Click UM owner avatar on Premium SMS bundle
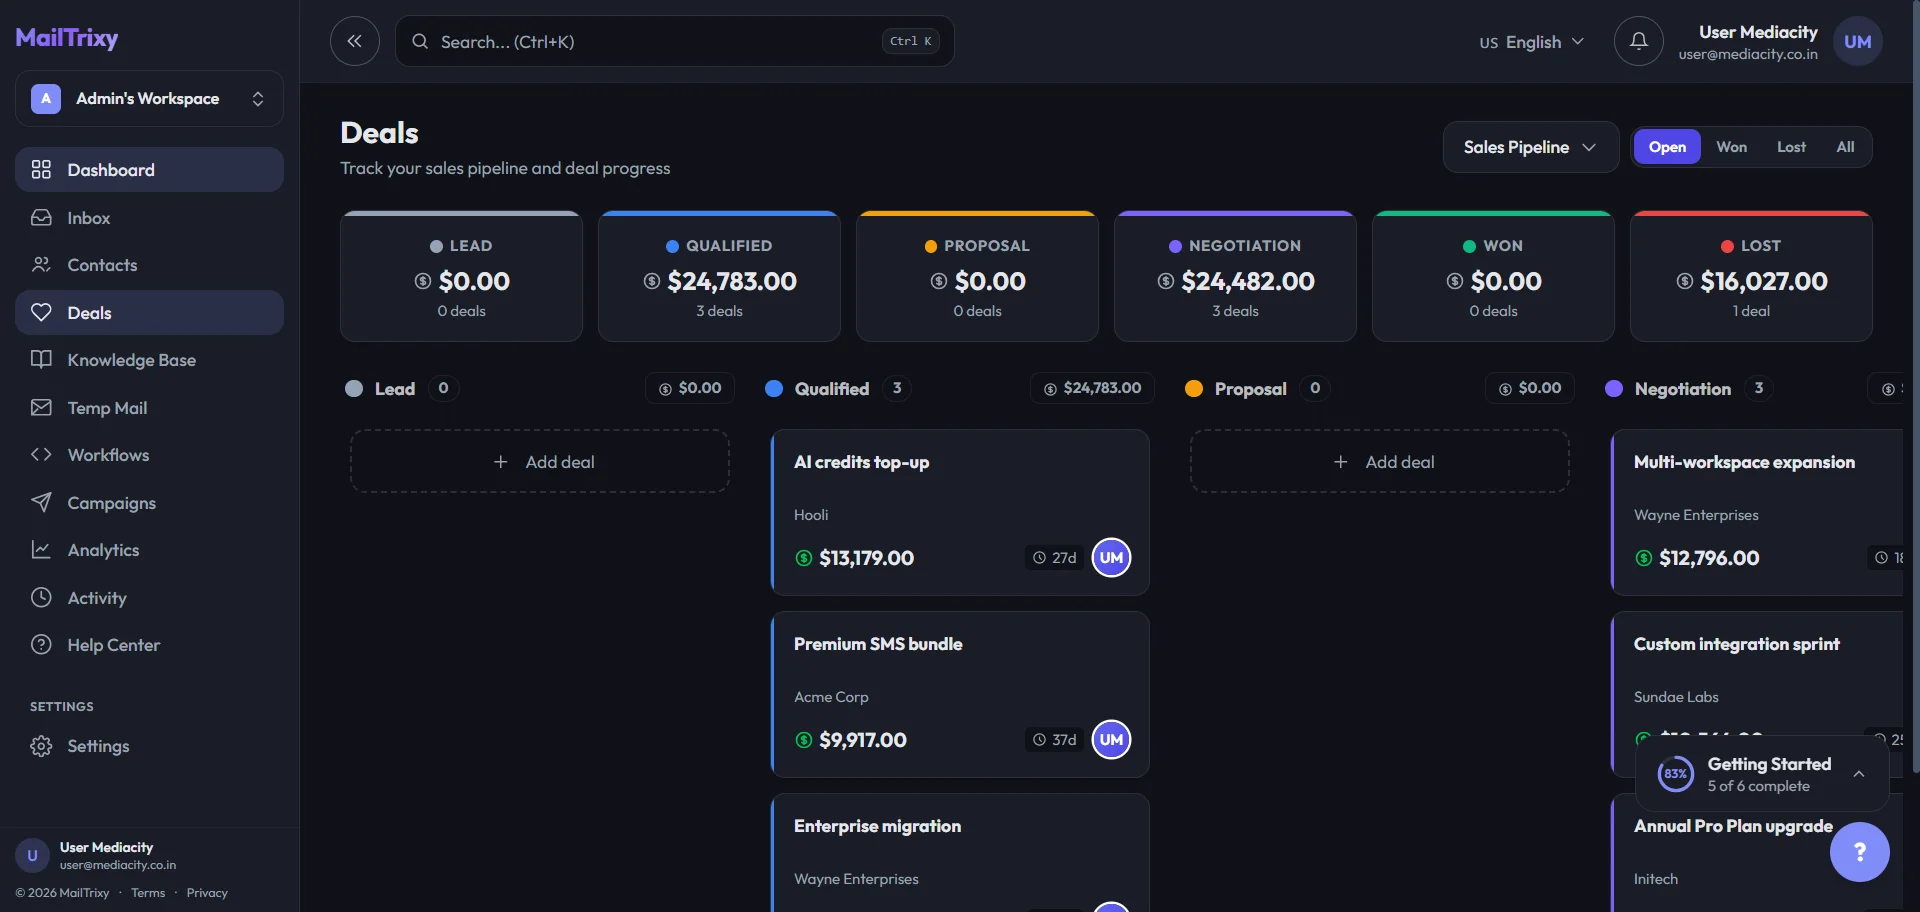 [1111, 740]
